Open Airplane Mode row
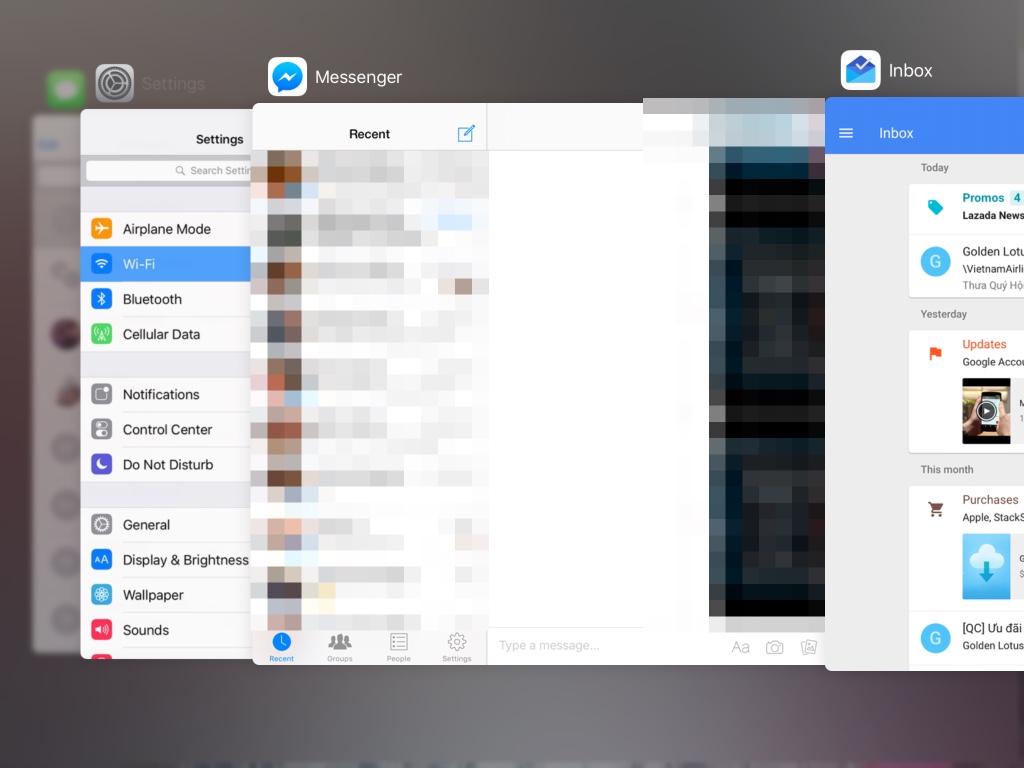The height and width of the screenshot is (768, 1024). point(166,229)
